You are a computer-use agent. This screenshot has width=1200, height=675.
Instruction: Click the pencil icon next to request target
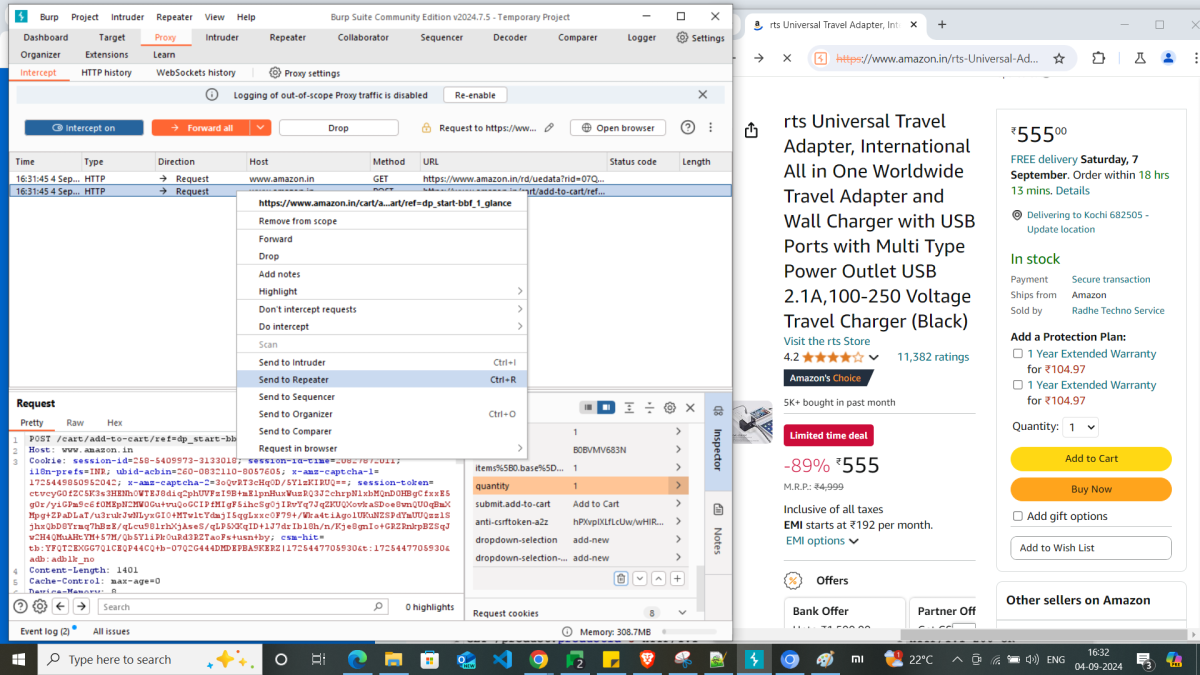[549, 128]
